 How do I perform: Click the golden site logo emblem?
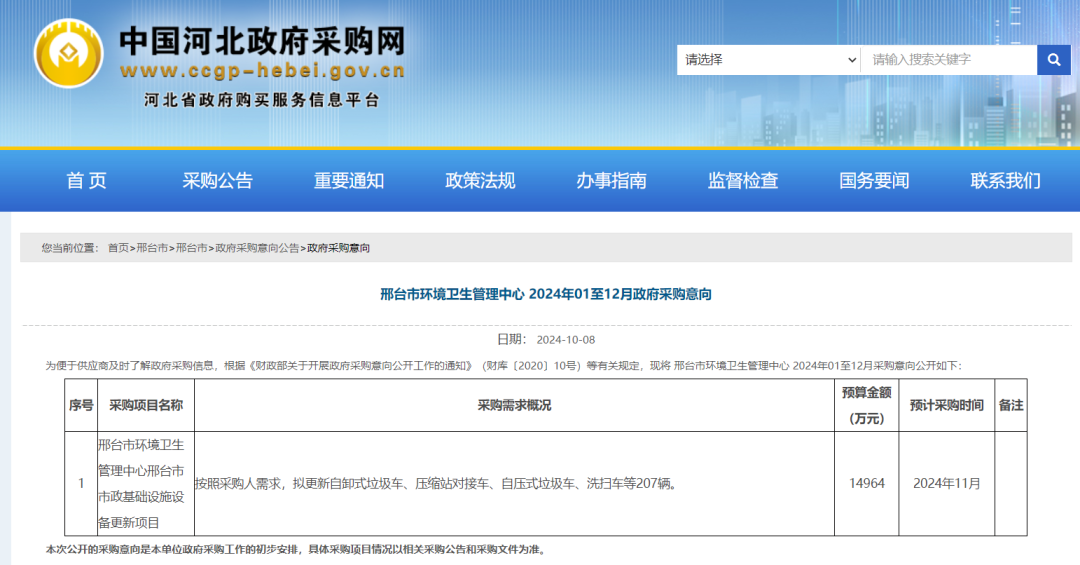(68, 53)
